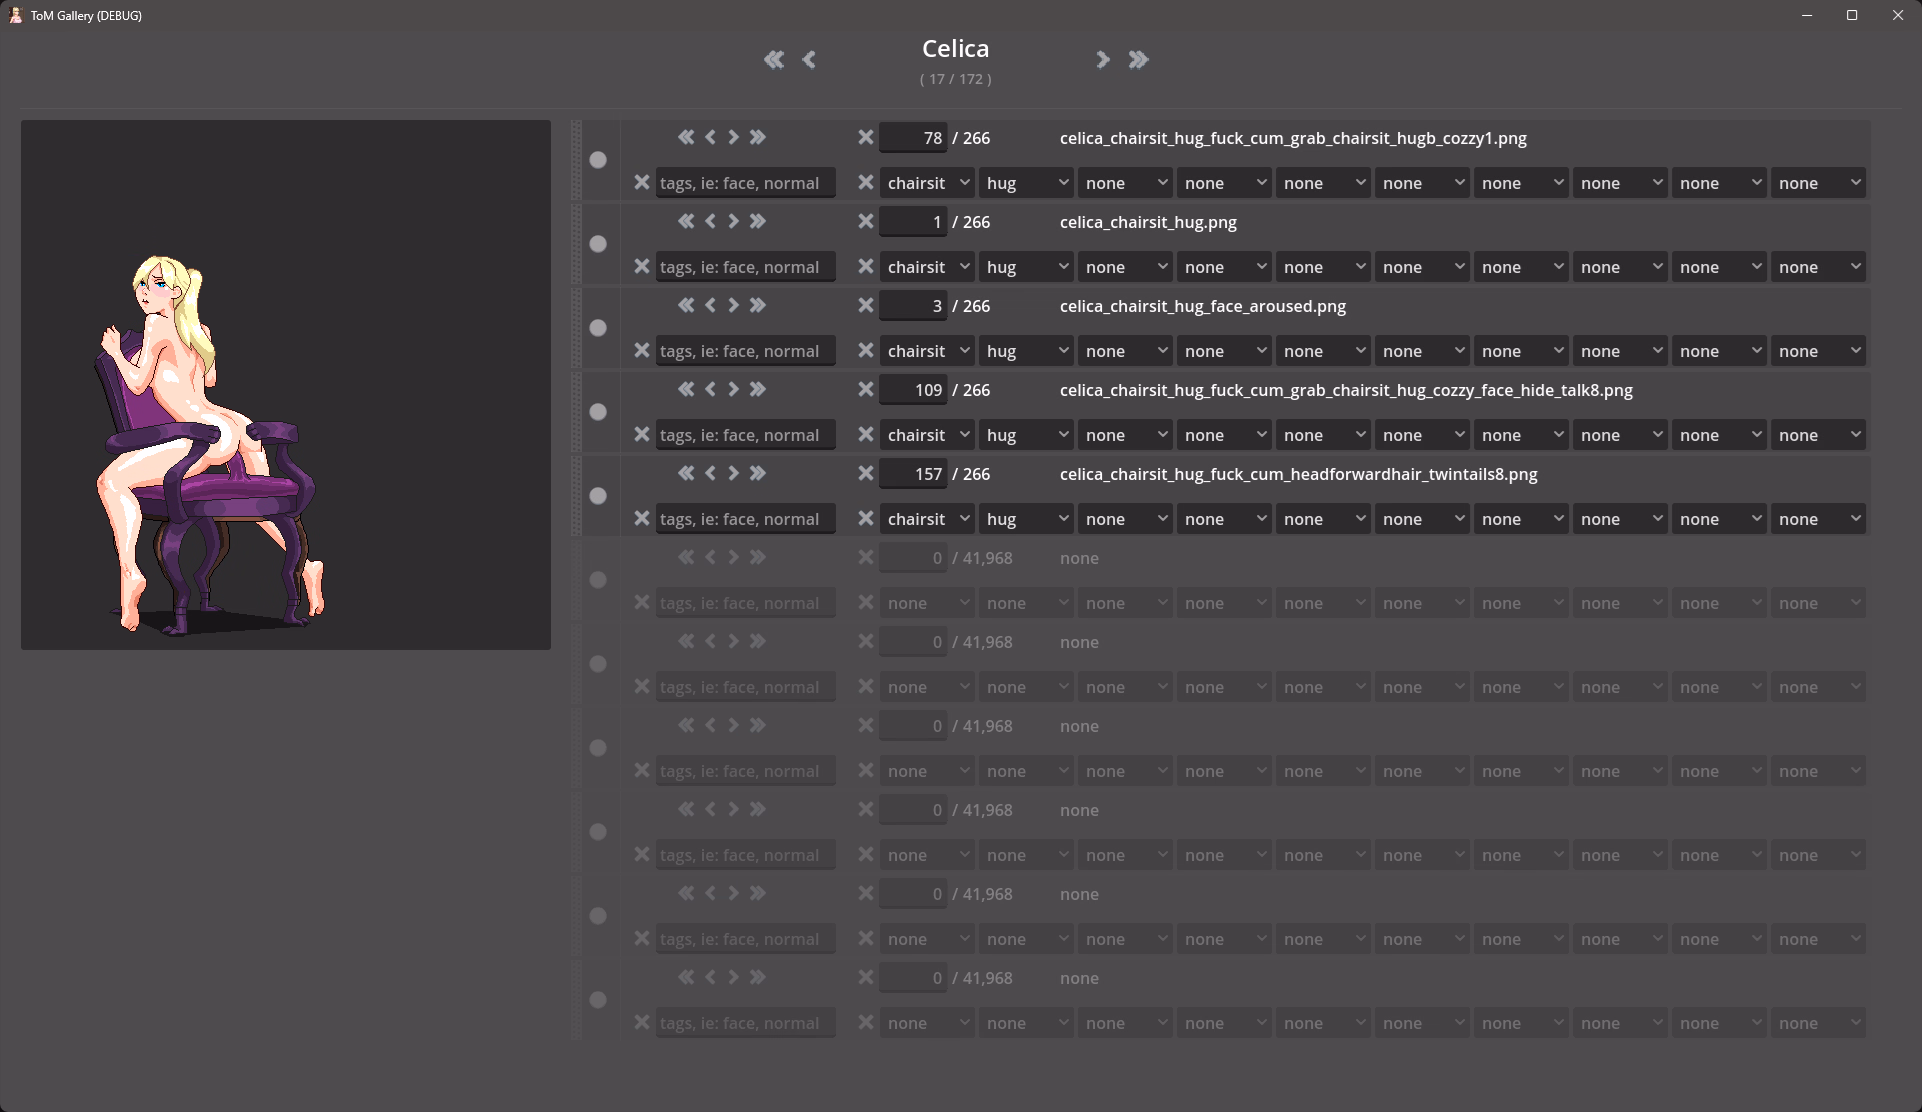This screenshot has width=1922, height=1112.
Task: Select radio button of first empty none row
Action: pos(598,580)
